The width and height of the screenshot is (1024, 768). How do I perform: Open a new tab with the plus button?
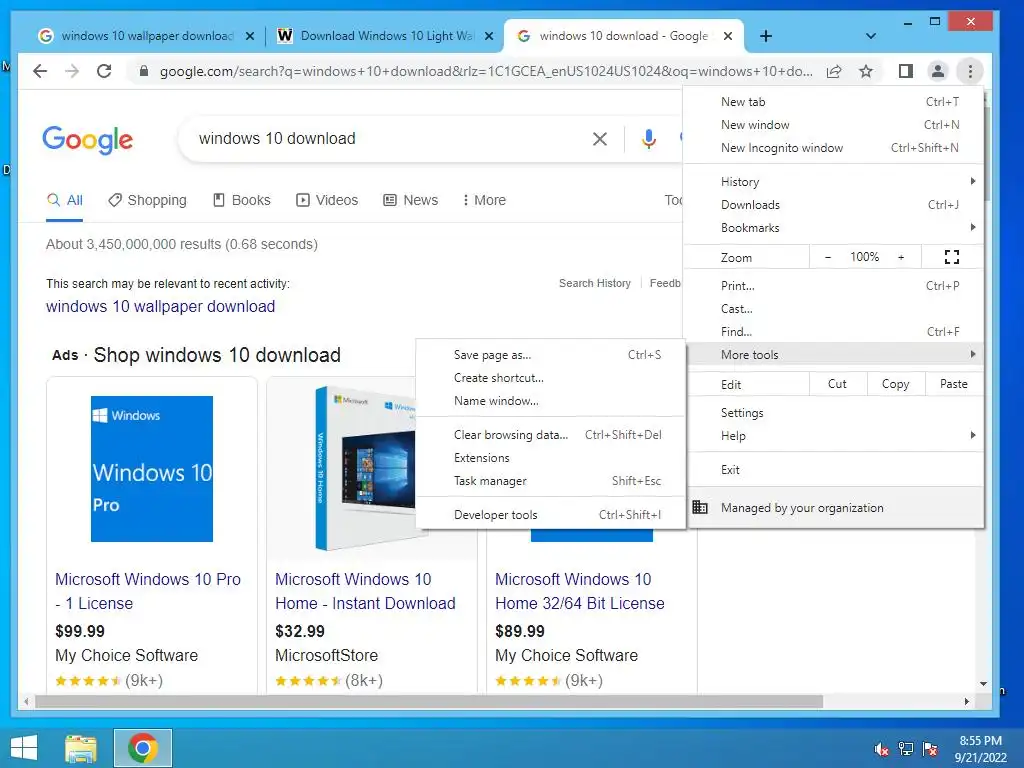pos(766,36)
